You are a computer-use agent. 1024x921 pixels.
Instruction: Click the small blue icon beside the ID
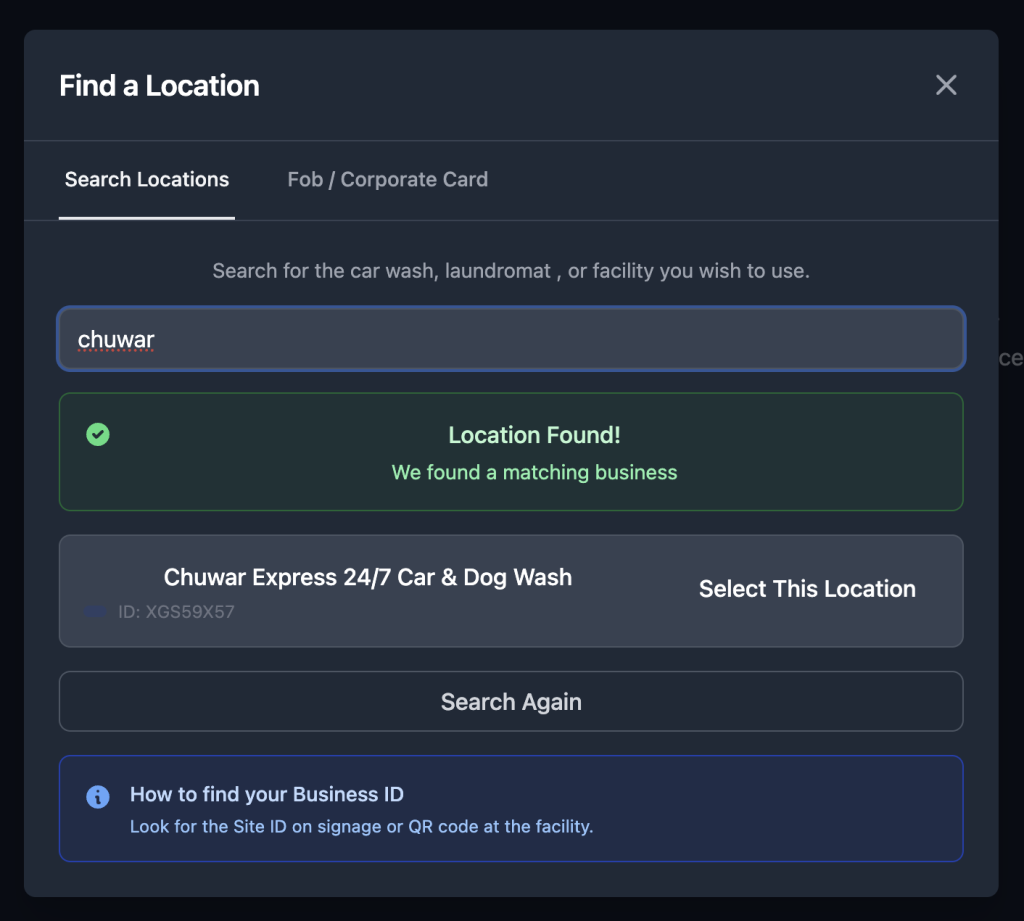96,611
